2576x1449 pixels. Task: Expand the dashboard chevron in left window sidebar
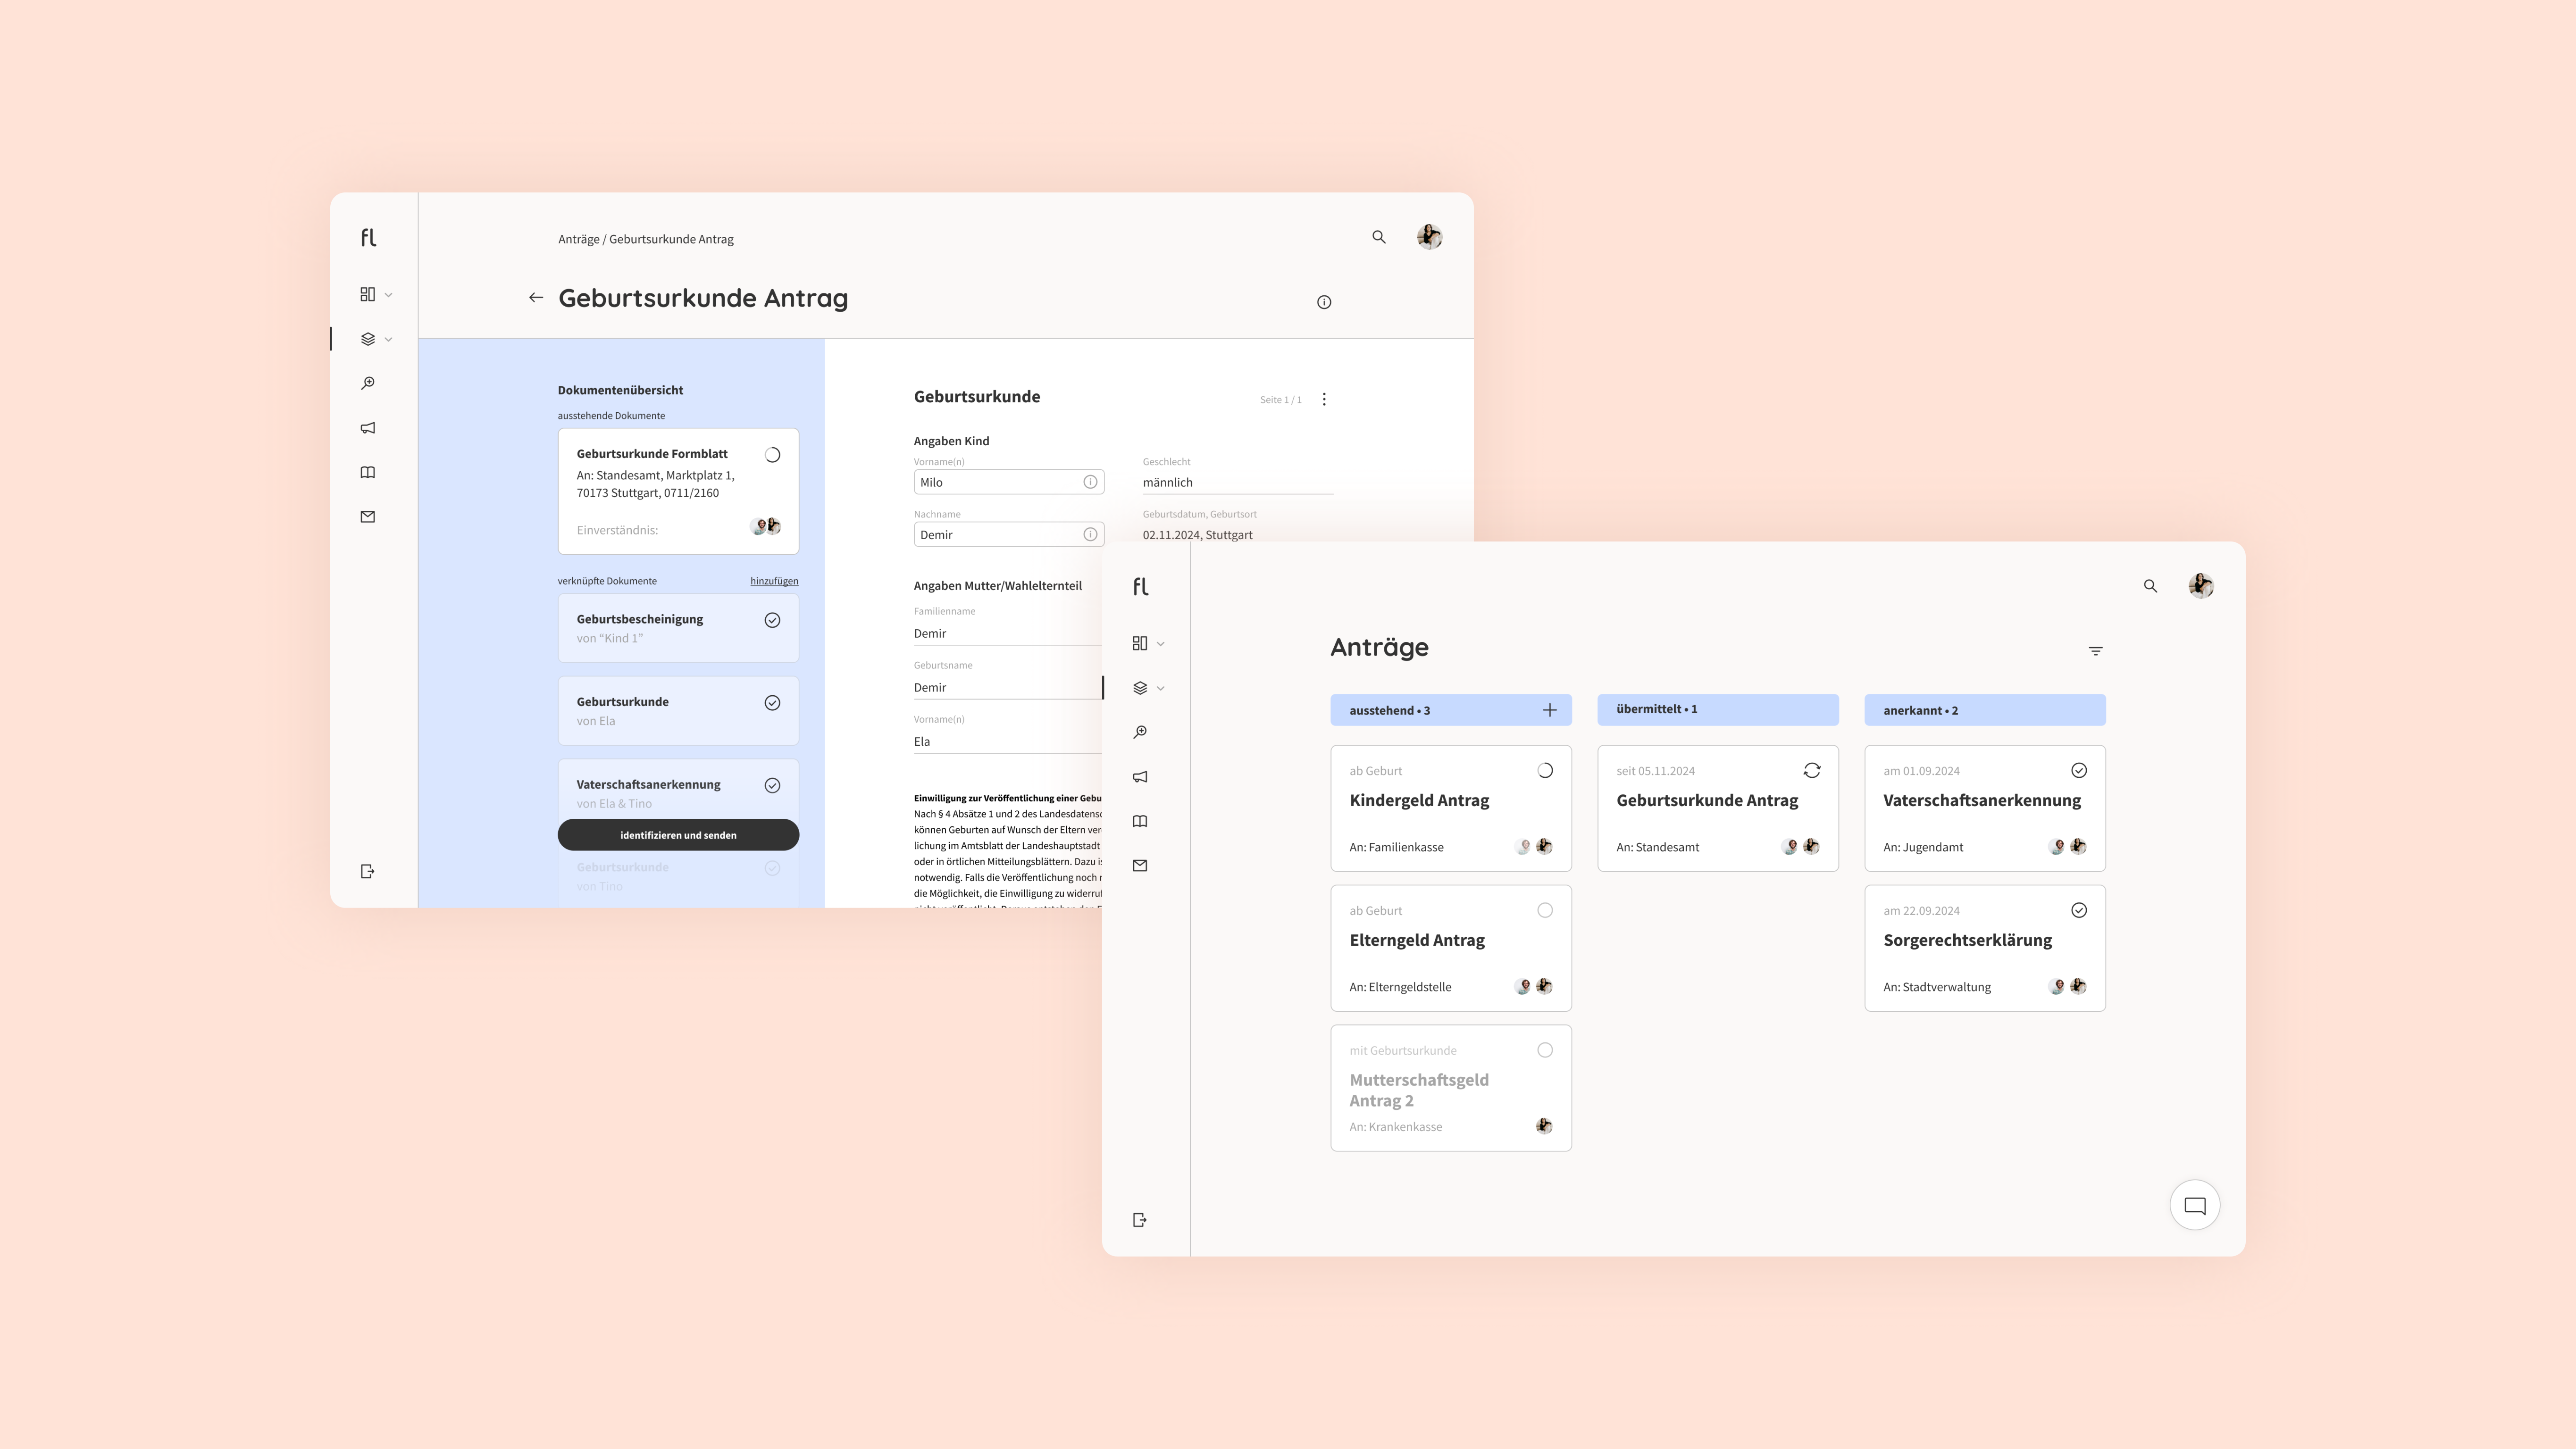388,295
